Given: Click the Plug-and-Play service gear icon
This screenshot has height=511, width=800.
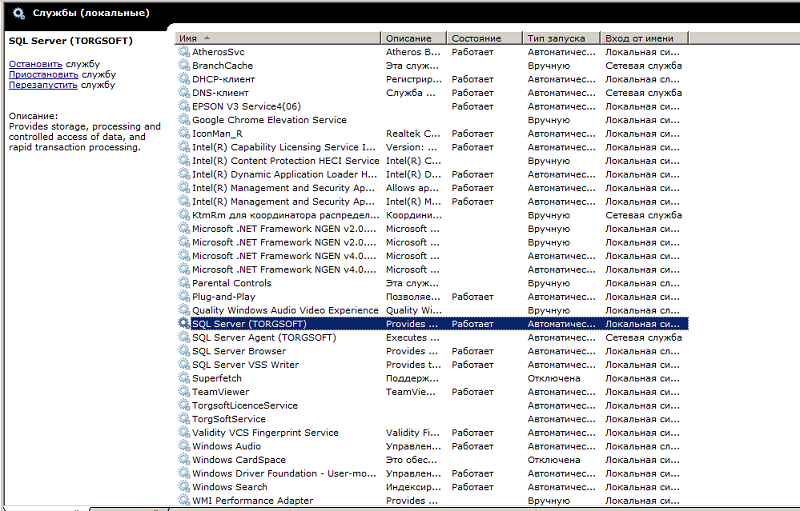Looking at the screenshot, I should tap(183, 297).
